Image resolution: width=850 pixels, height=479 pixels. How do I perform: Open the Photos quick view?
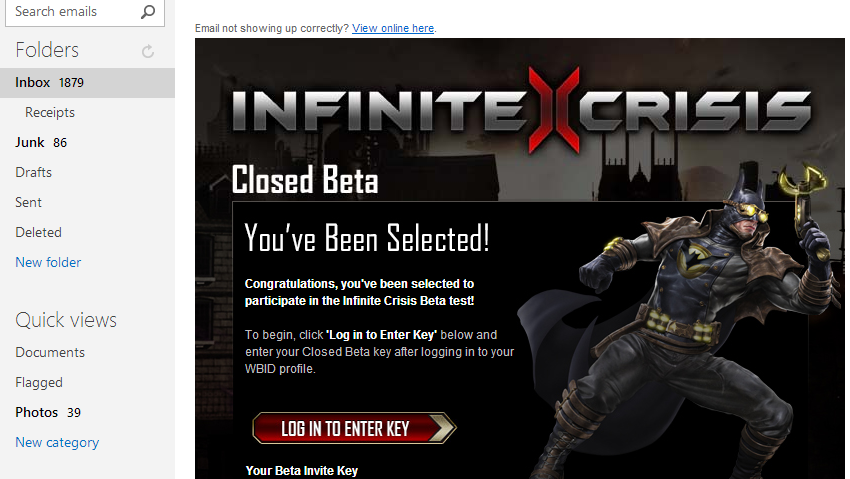click(x=48, y=412)
